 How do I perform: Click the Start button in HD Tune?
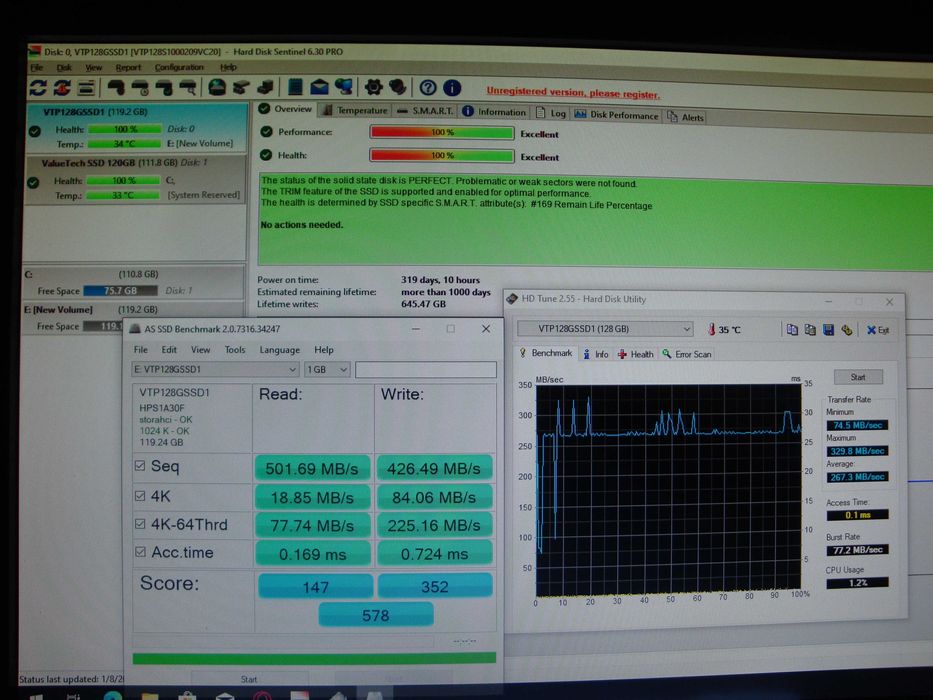pyautogui.click(x=858, y=377)
